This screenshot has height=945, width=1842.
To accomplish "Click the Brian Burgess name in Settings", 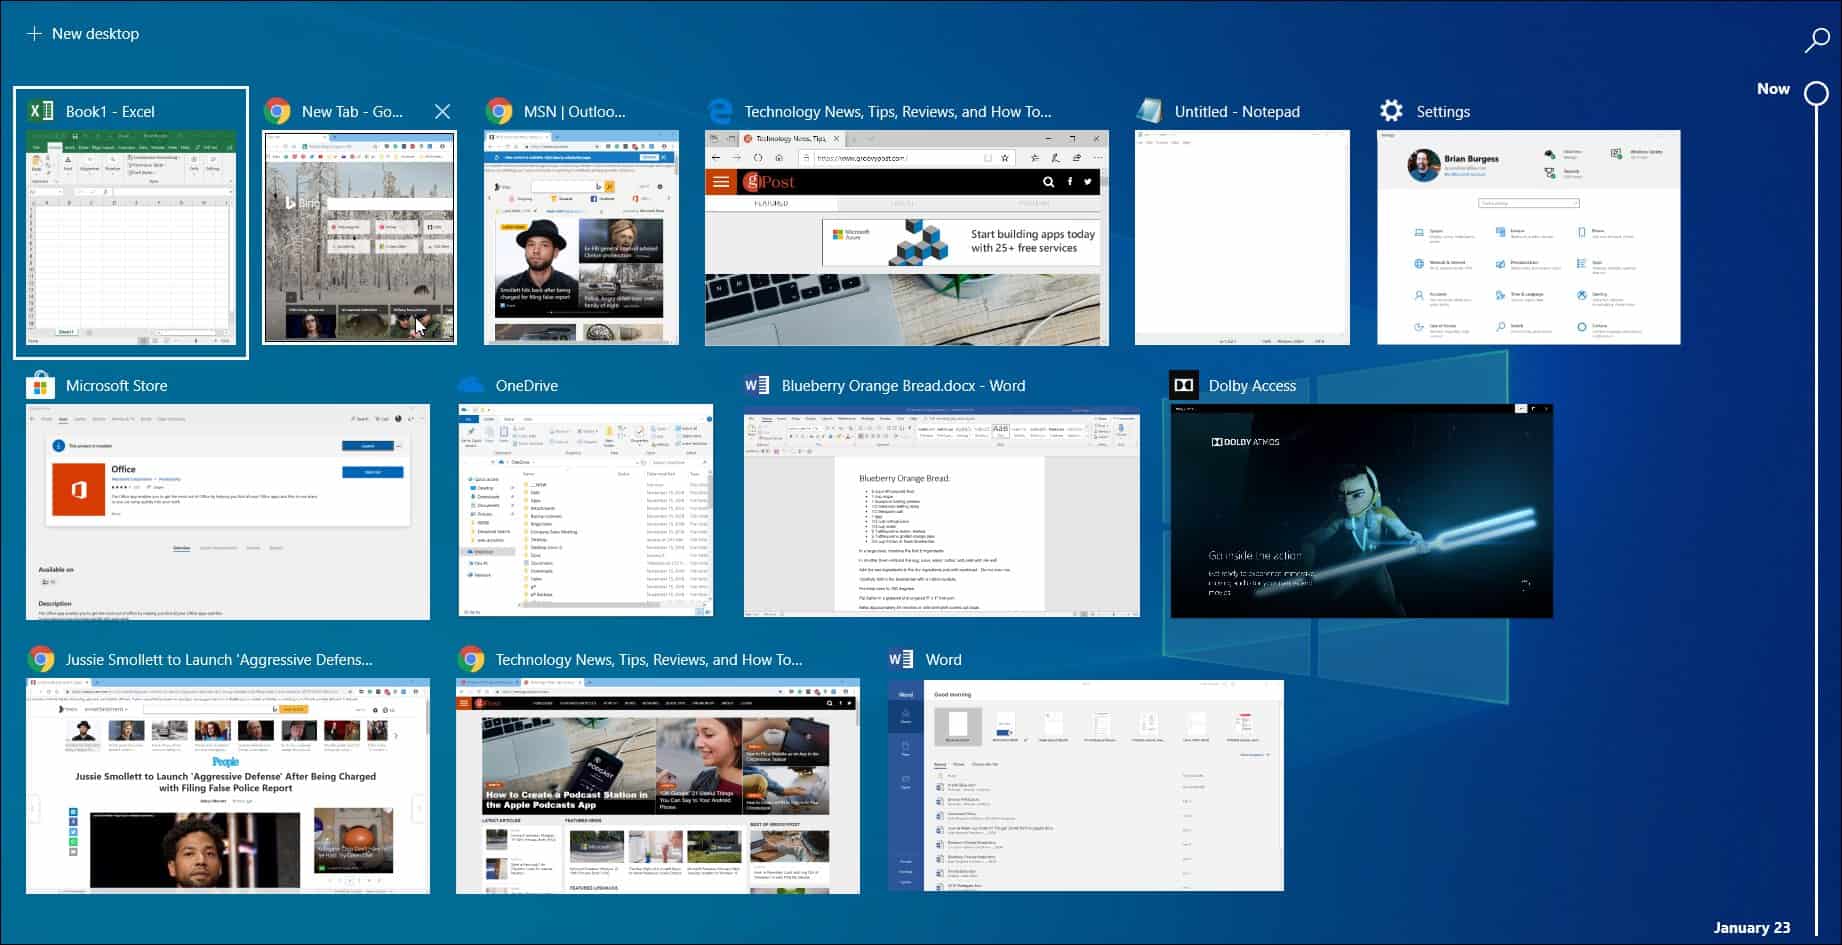I will tap(1471, 158).
